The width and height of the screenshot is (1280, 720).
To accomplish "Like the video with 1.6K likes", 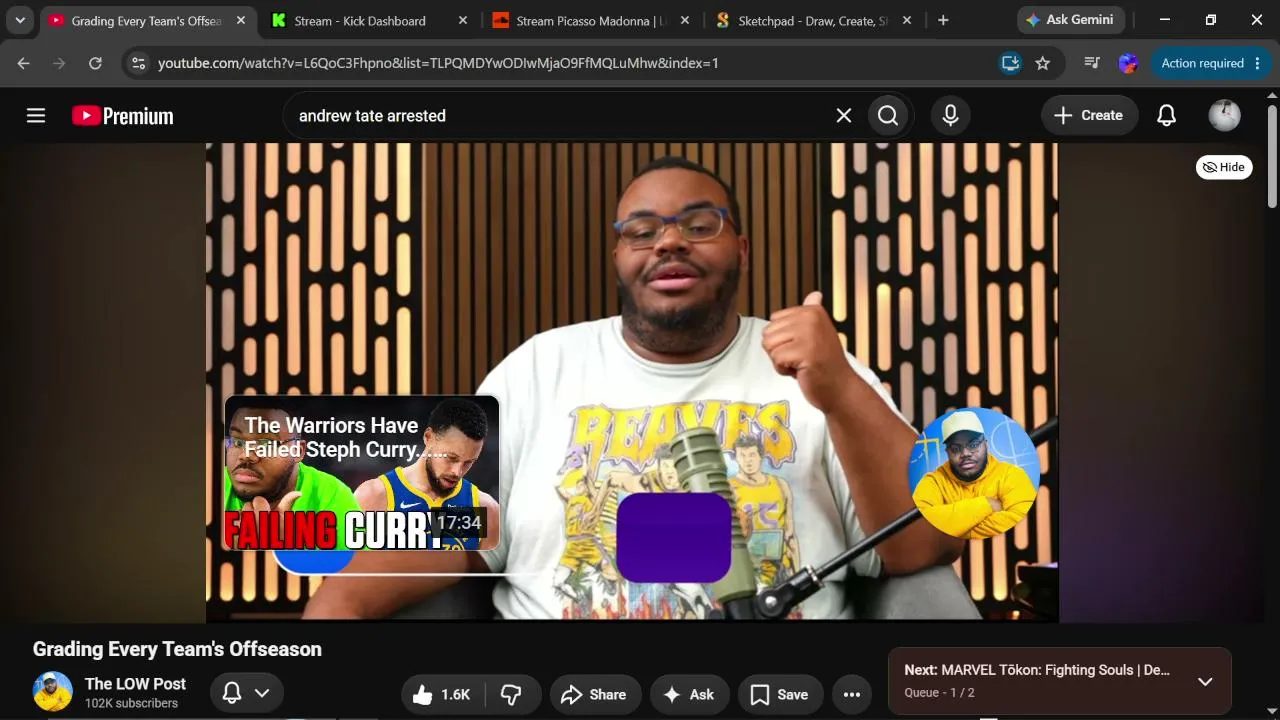I will point(442,695).
